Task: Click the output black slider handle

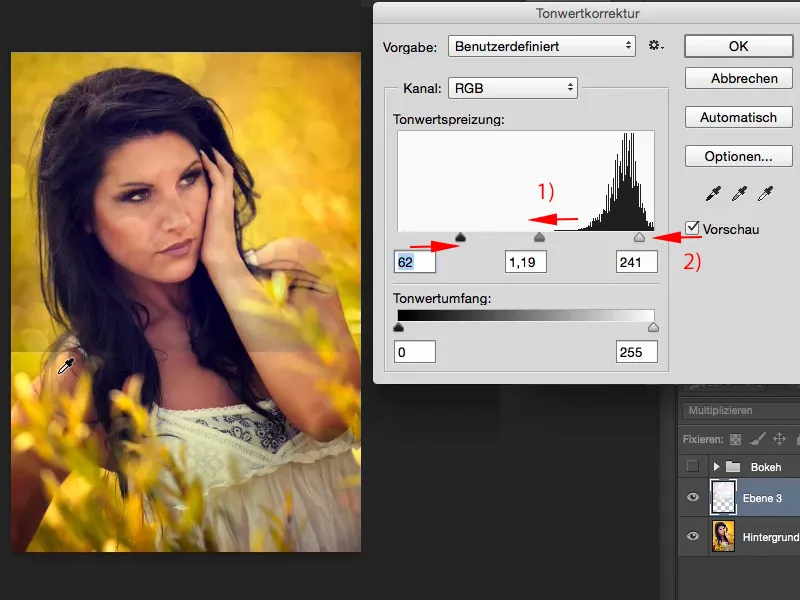Action: pyautogui.click(x=398, y=327)
